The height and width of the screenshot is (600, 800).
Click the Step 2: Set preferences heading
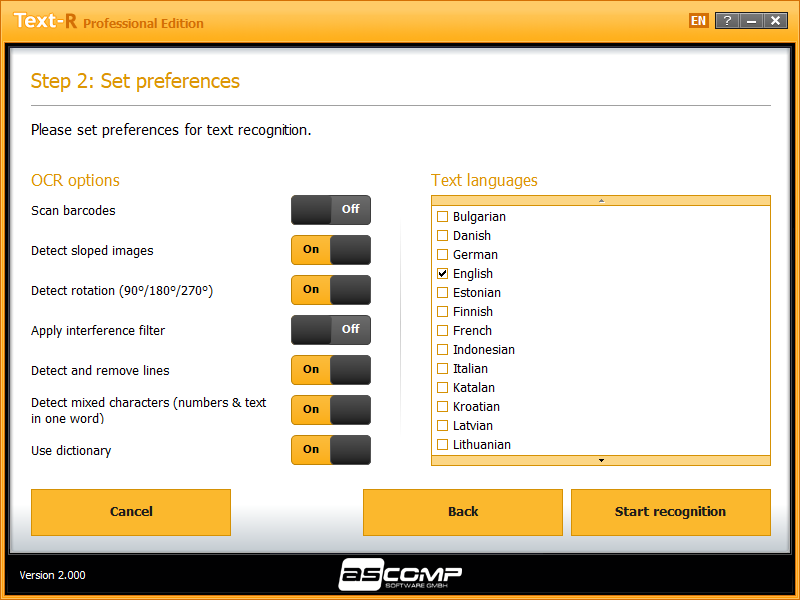pyautogui.click(x=135, y=81)
